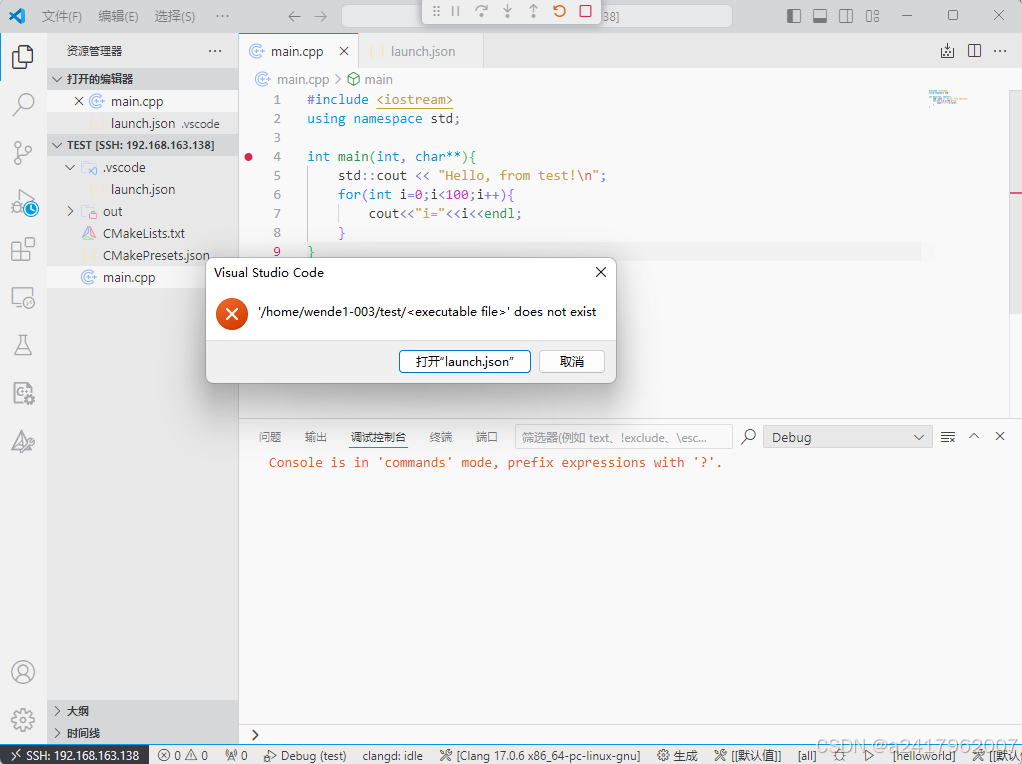Maximize the panel size chevron
Screen dimensions: 1022x764
pyautogui.click(x=974, y=436)
